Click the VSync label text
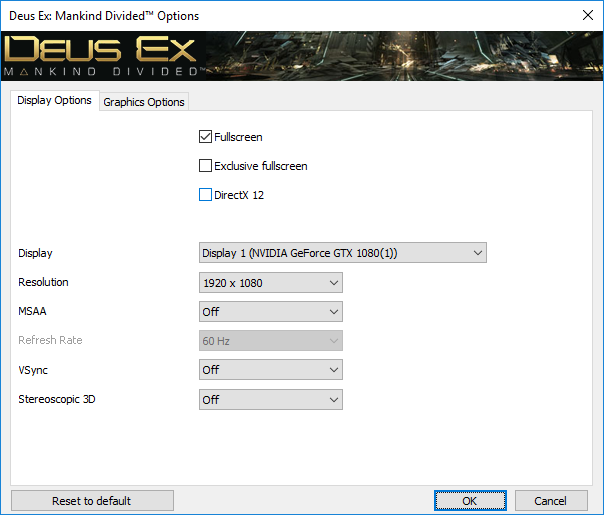Screen dimensions: 604x515 pyautogui.click(x=33, y=370)
